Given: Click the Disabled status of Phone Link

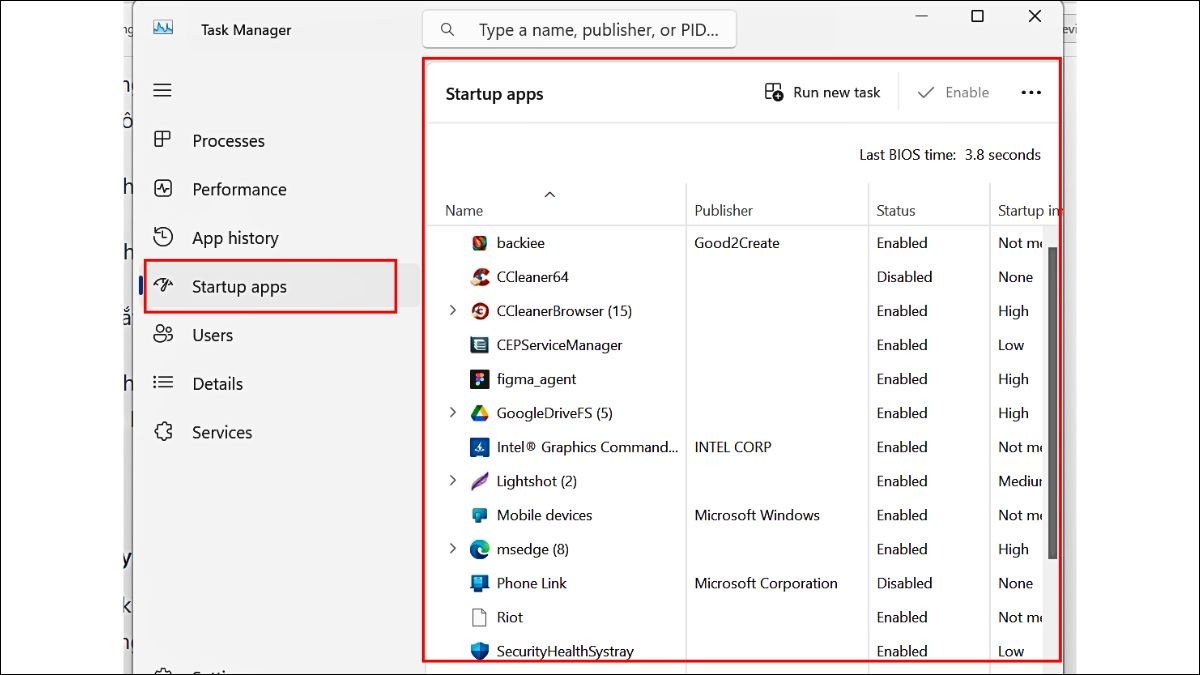Looking at the screenshot, I should (x=904, y=582).
